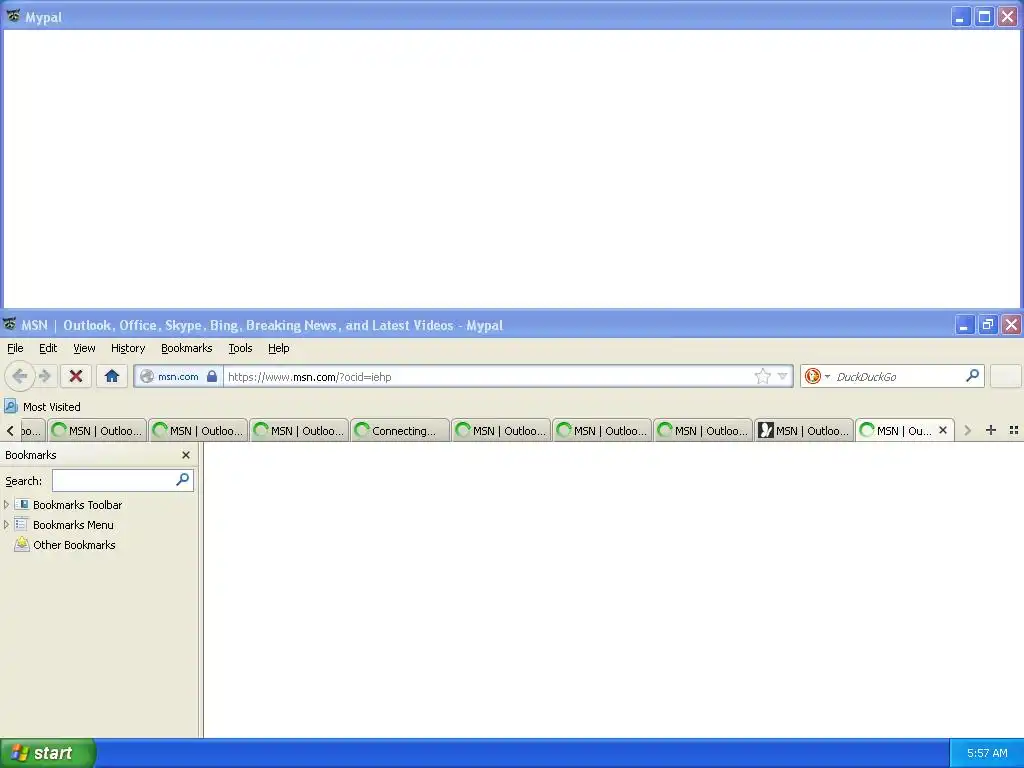The image size is (1024, 768).
Task: Open the History menu
Action: click(x=127, y=348)
